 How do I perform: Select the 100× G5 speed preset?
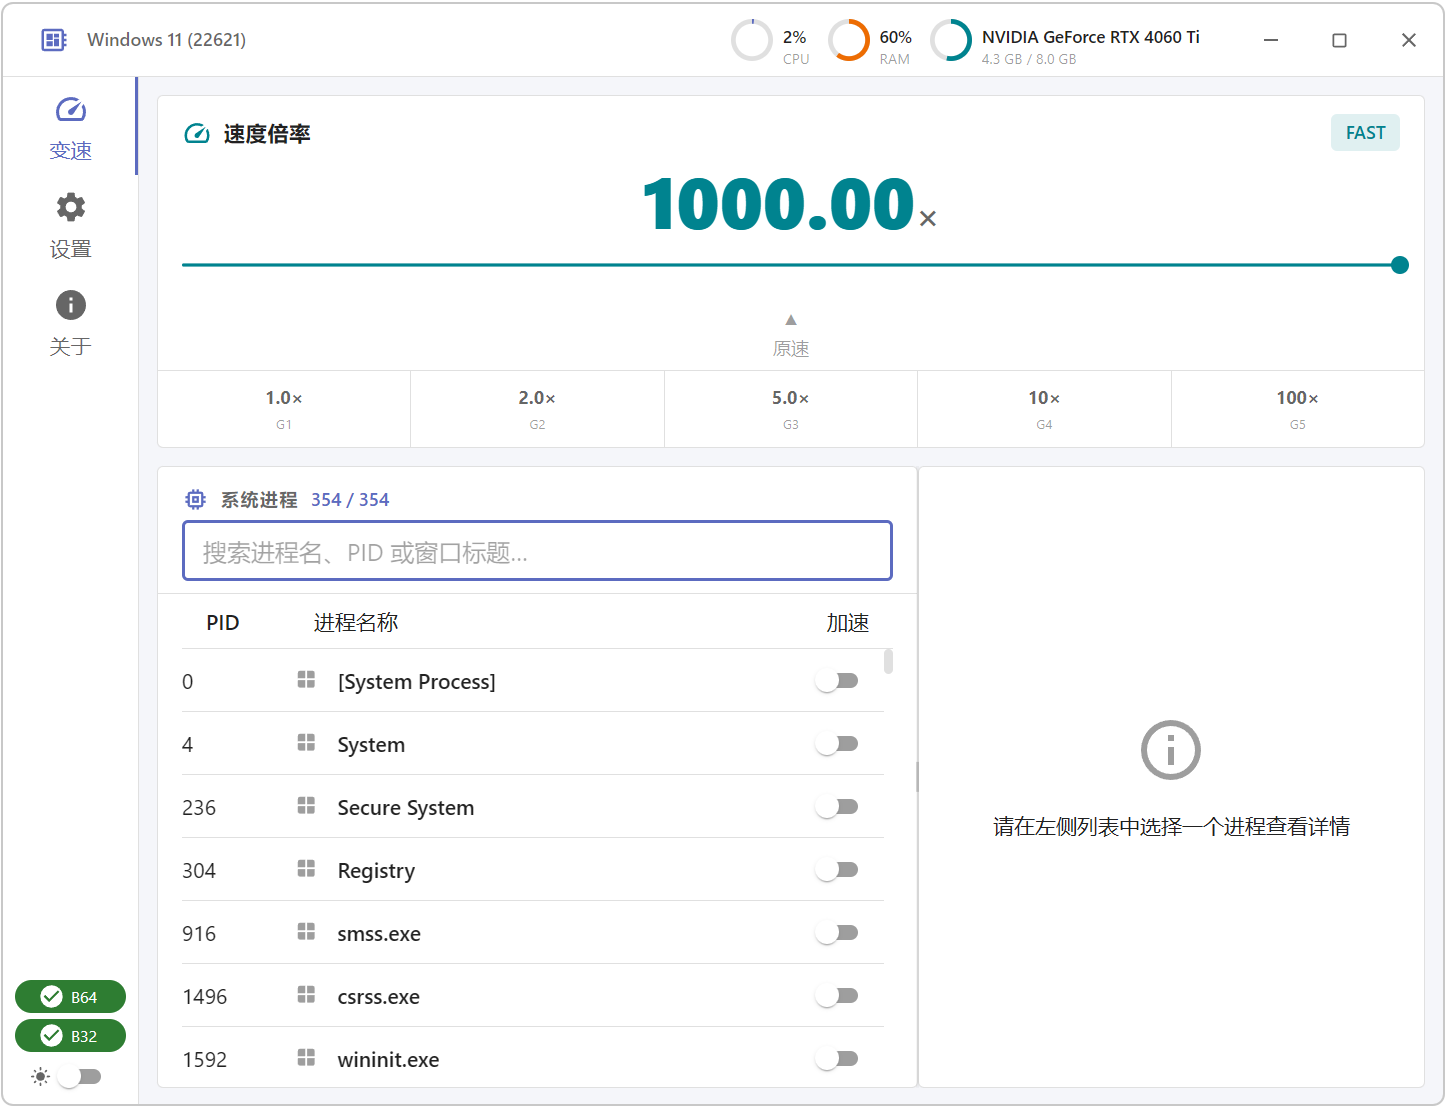(1298, 409)
